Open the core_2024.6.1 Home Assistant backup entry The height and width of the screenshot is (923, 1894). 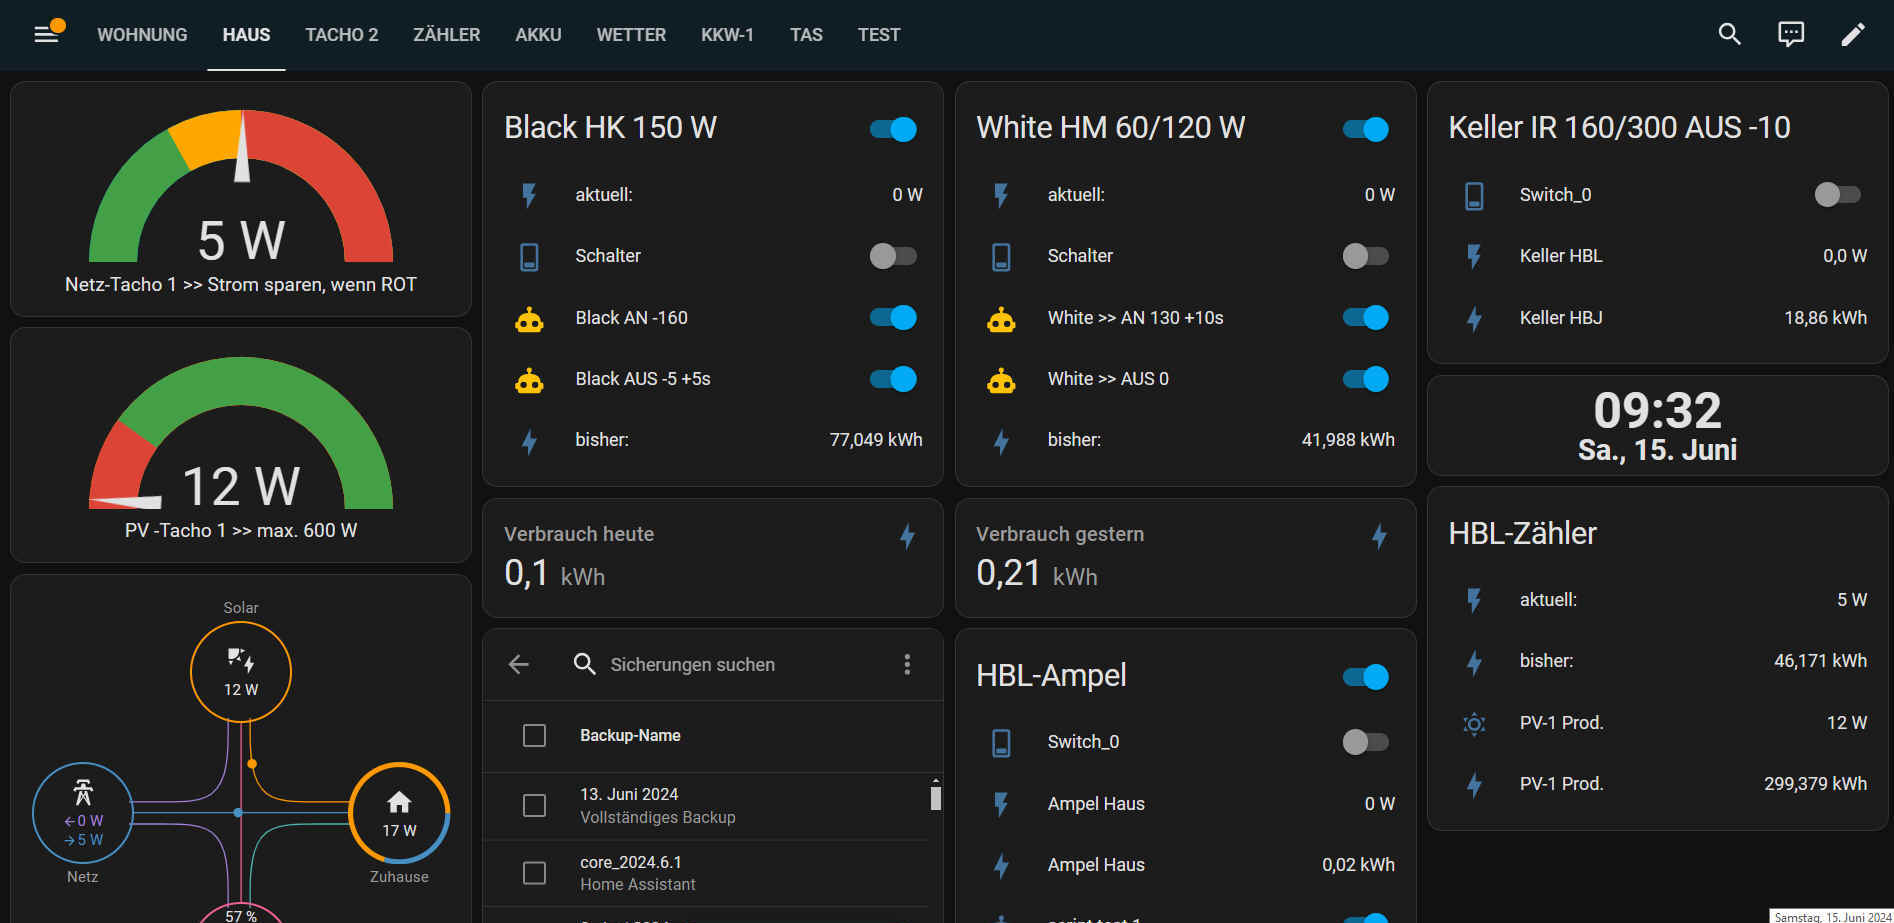(706, 873)
